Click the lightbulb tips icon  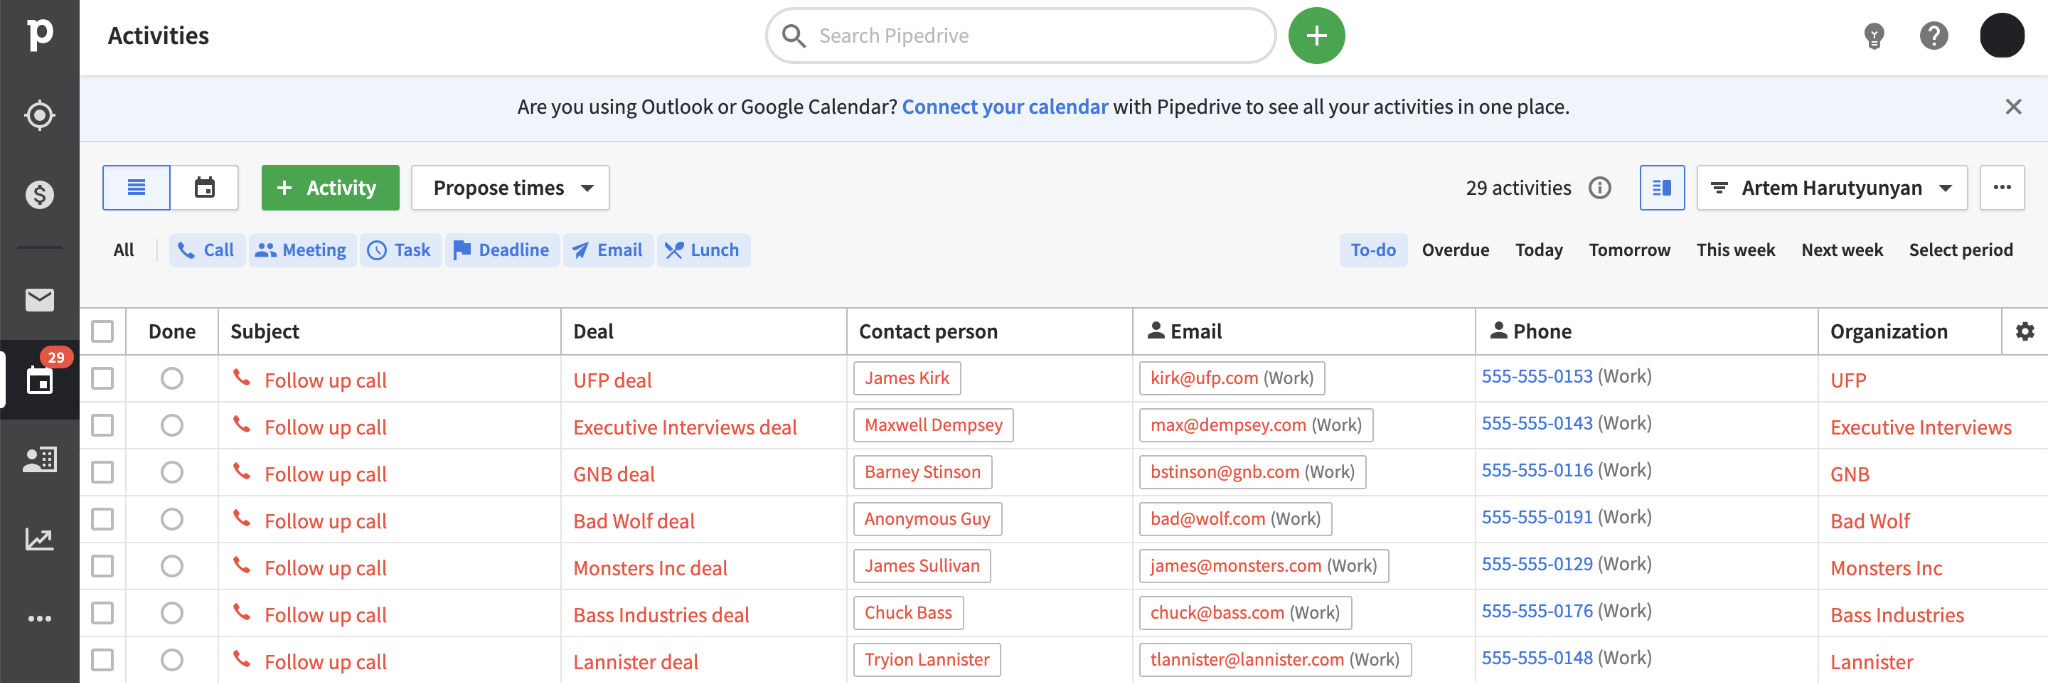pyautogui.click(x=1874, y=36)
